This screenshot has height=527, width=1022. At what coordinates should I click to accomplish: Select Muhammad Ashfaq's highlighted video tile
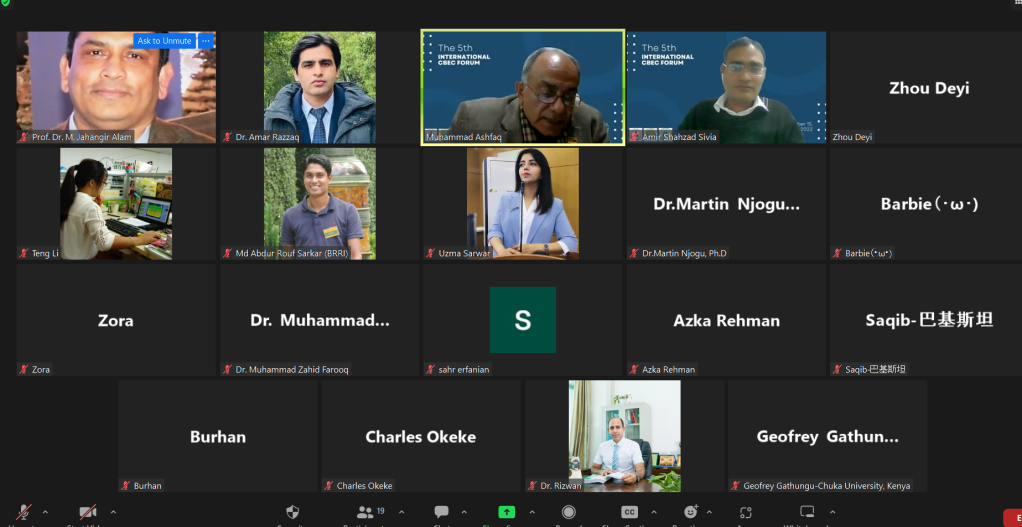[522, 88]
